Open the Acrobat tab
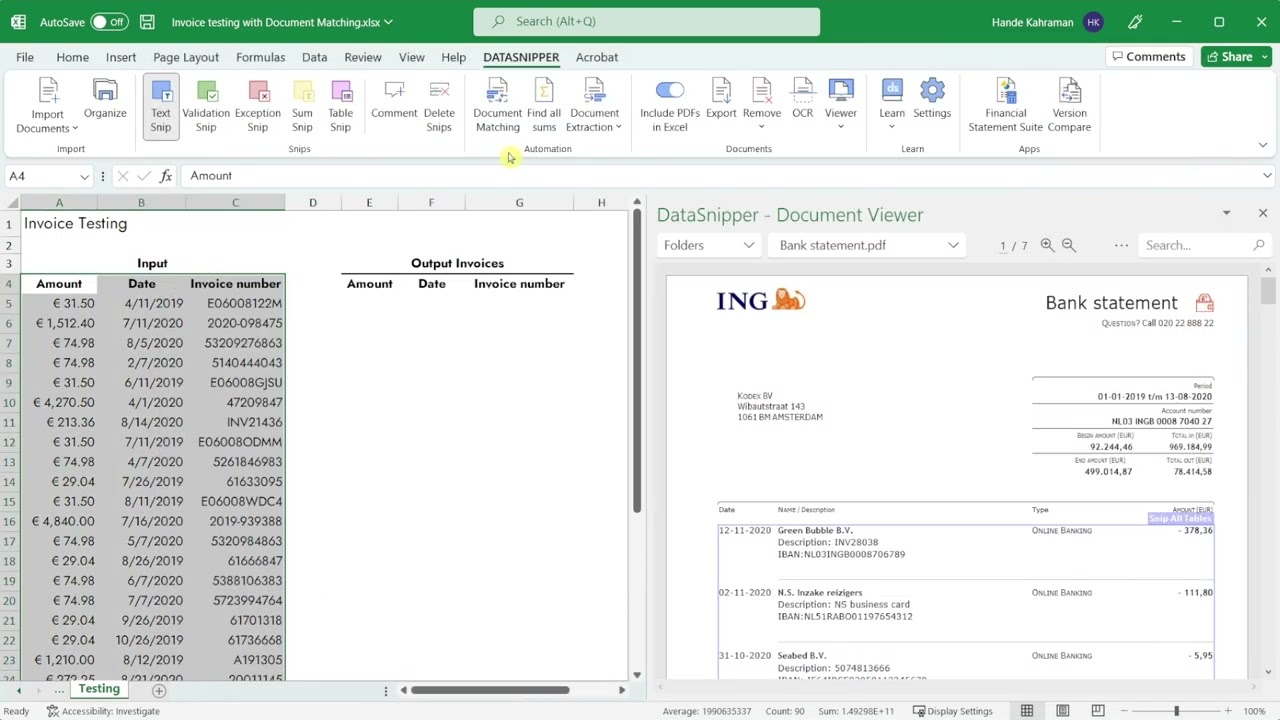The height and width of the screenshot is (720, 1280). [597, 57]
